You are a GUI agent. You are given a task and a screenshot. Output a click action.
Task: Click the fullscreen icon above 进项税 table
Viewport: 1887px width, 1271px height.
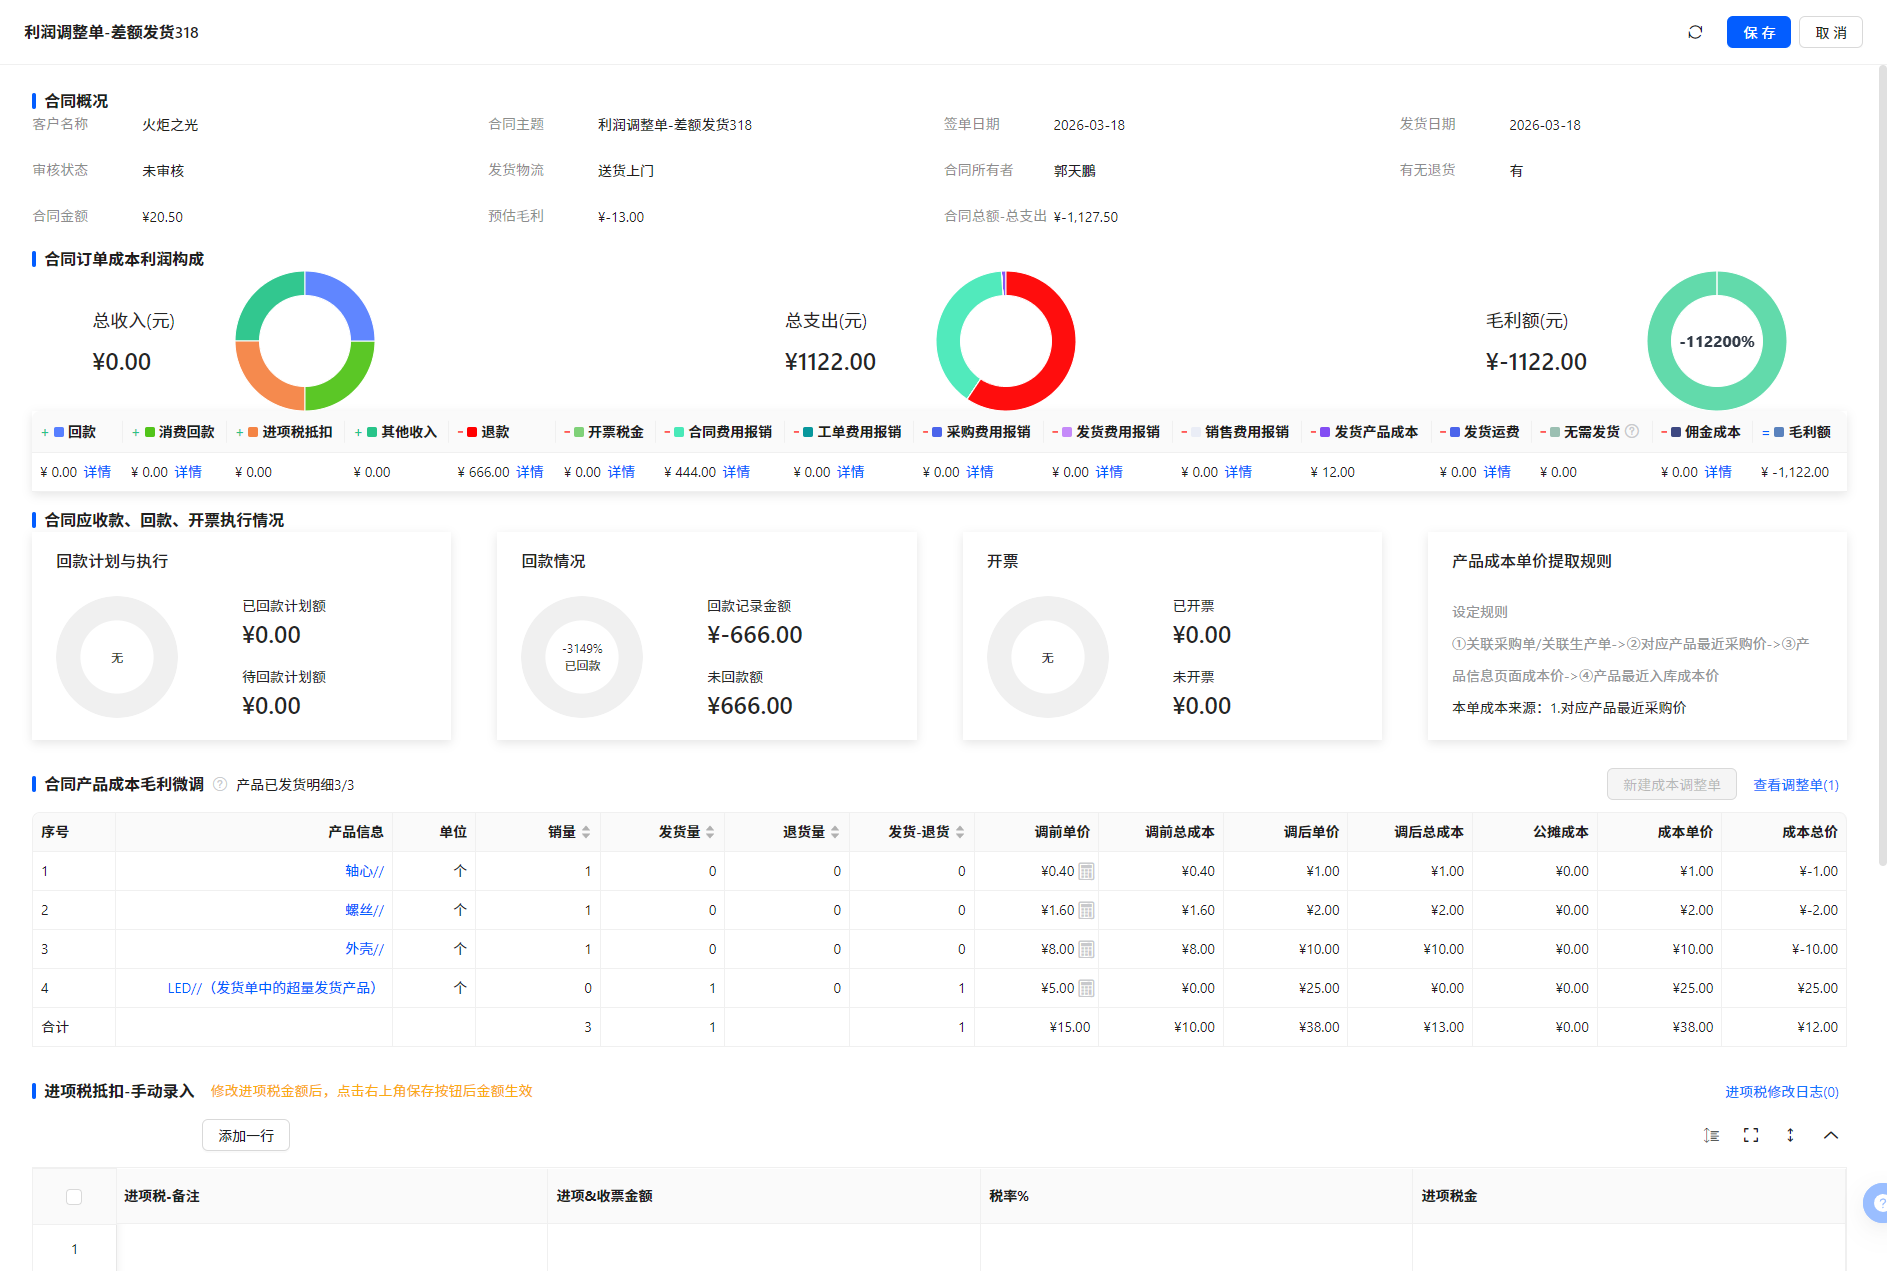click(x=1751, y=1135)
